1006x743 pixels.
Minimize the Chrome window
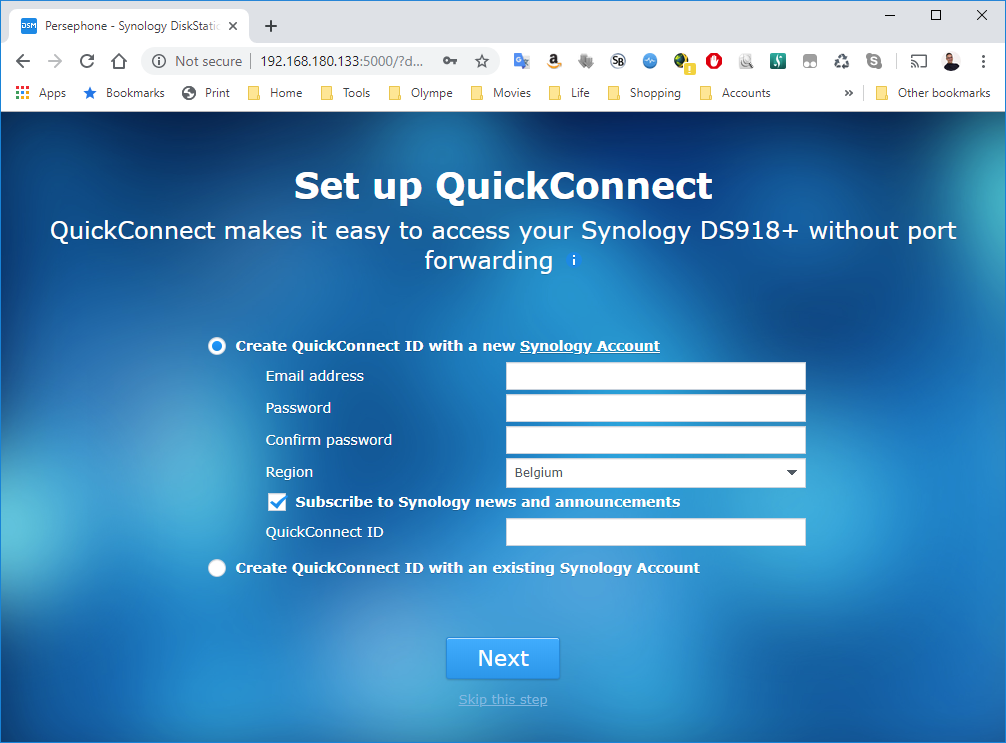point(890,15)
